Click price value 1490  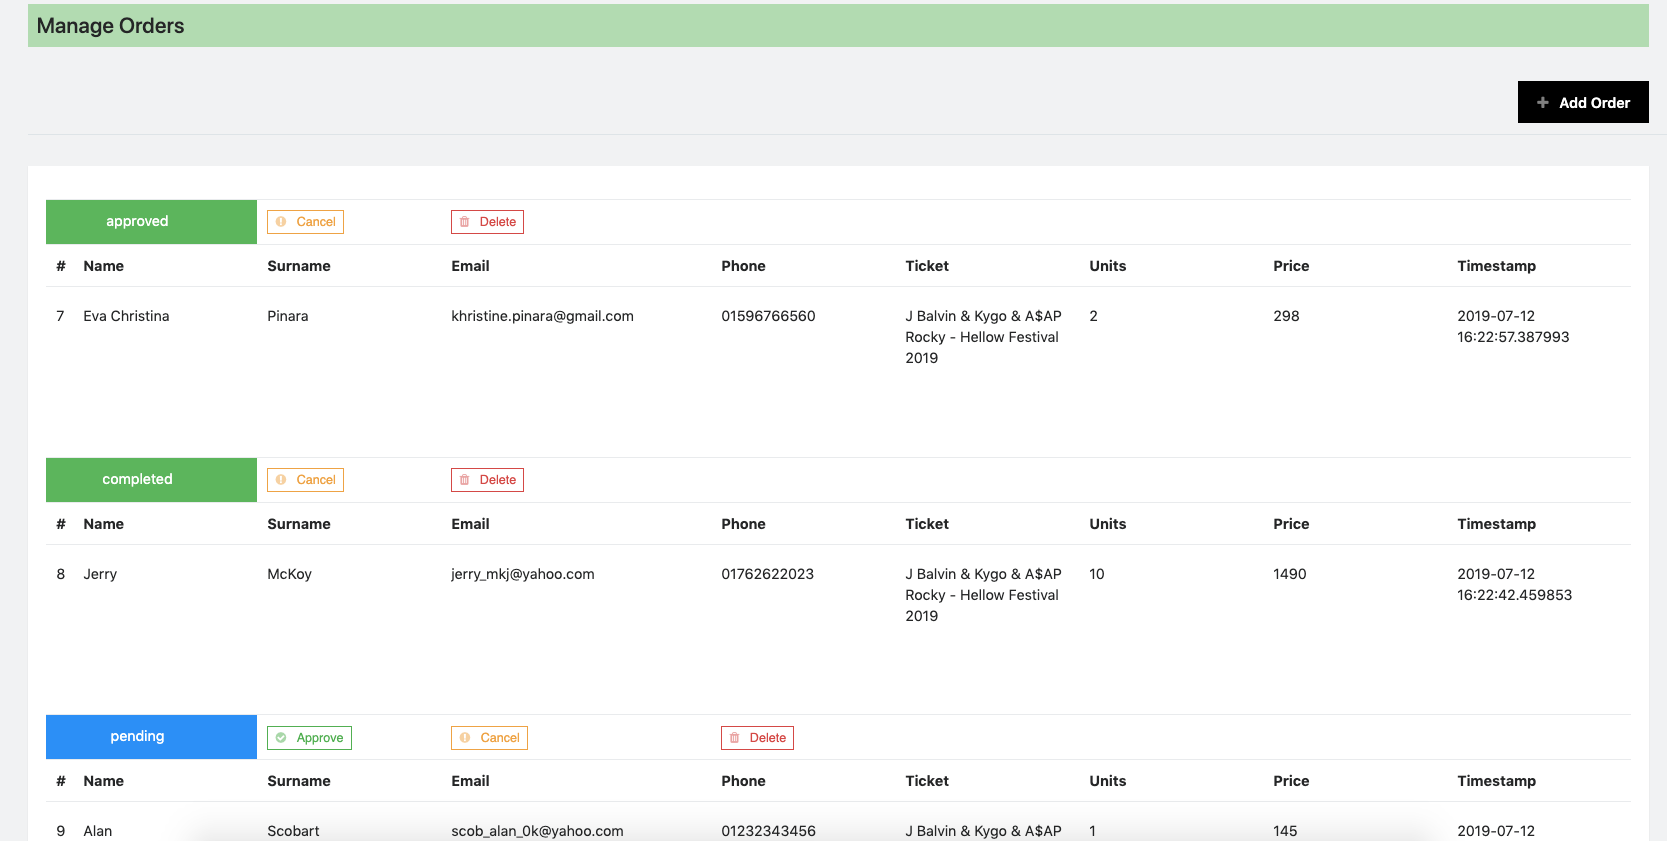(1290, 574)
